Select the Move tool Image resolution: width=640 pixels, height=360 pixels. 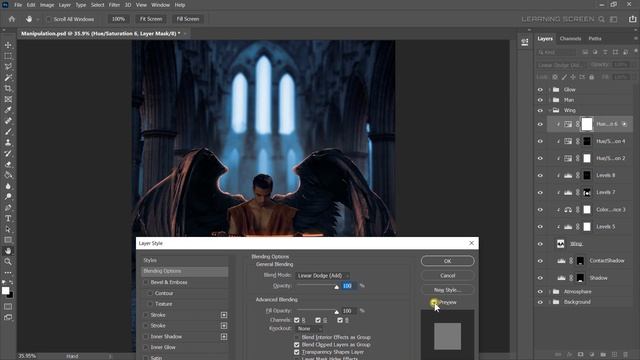pyautogui.click(x=8, y=45)
